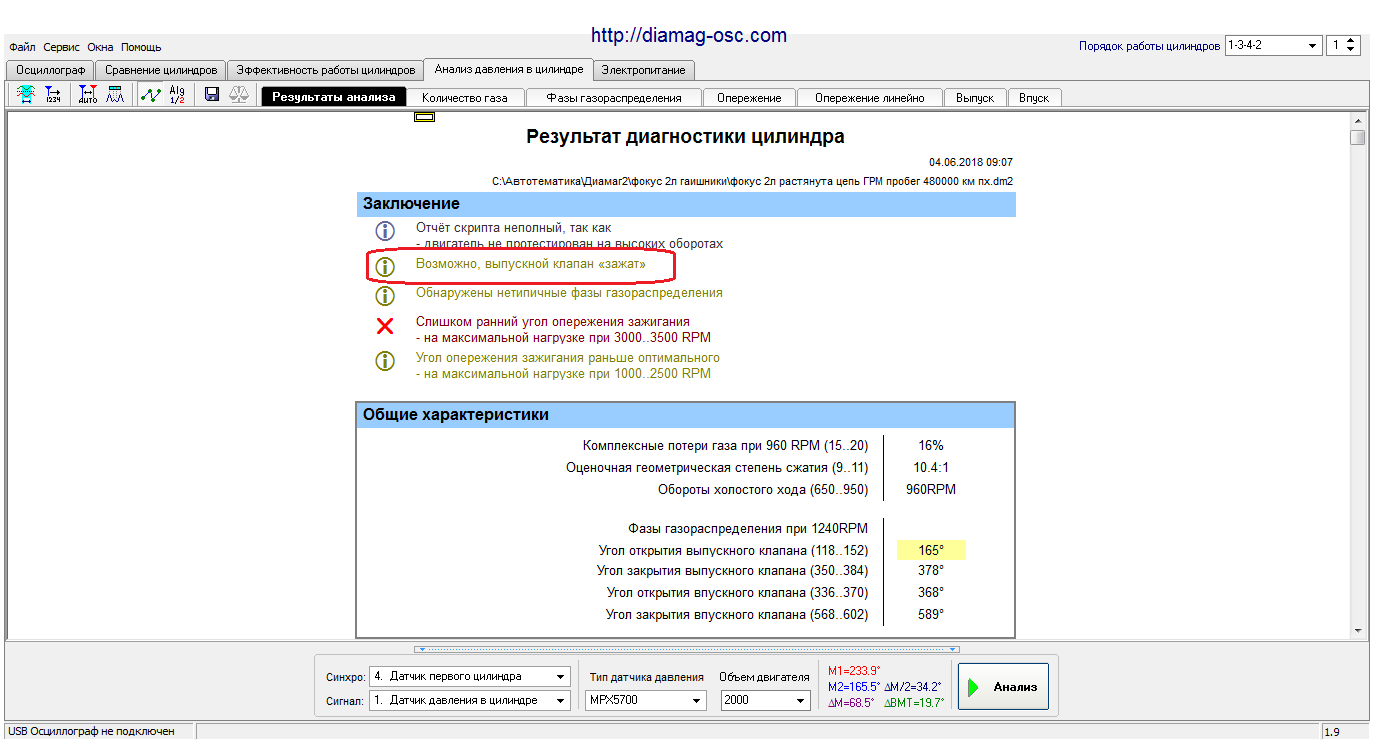Select the Результаты анализа sub-tab
This screenshot has height=744, width=1382.
pos(334,97)
